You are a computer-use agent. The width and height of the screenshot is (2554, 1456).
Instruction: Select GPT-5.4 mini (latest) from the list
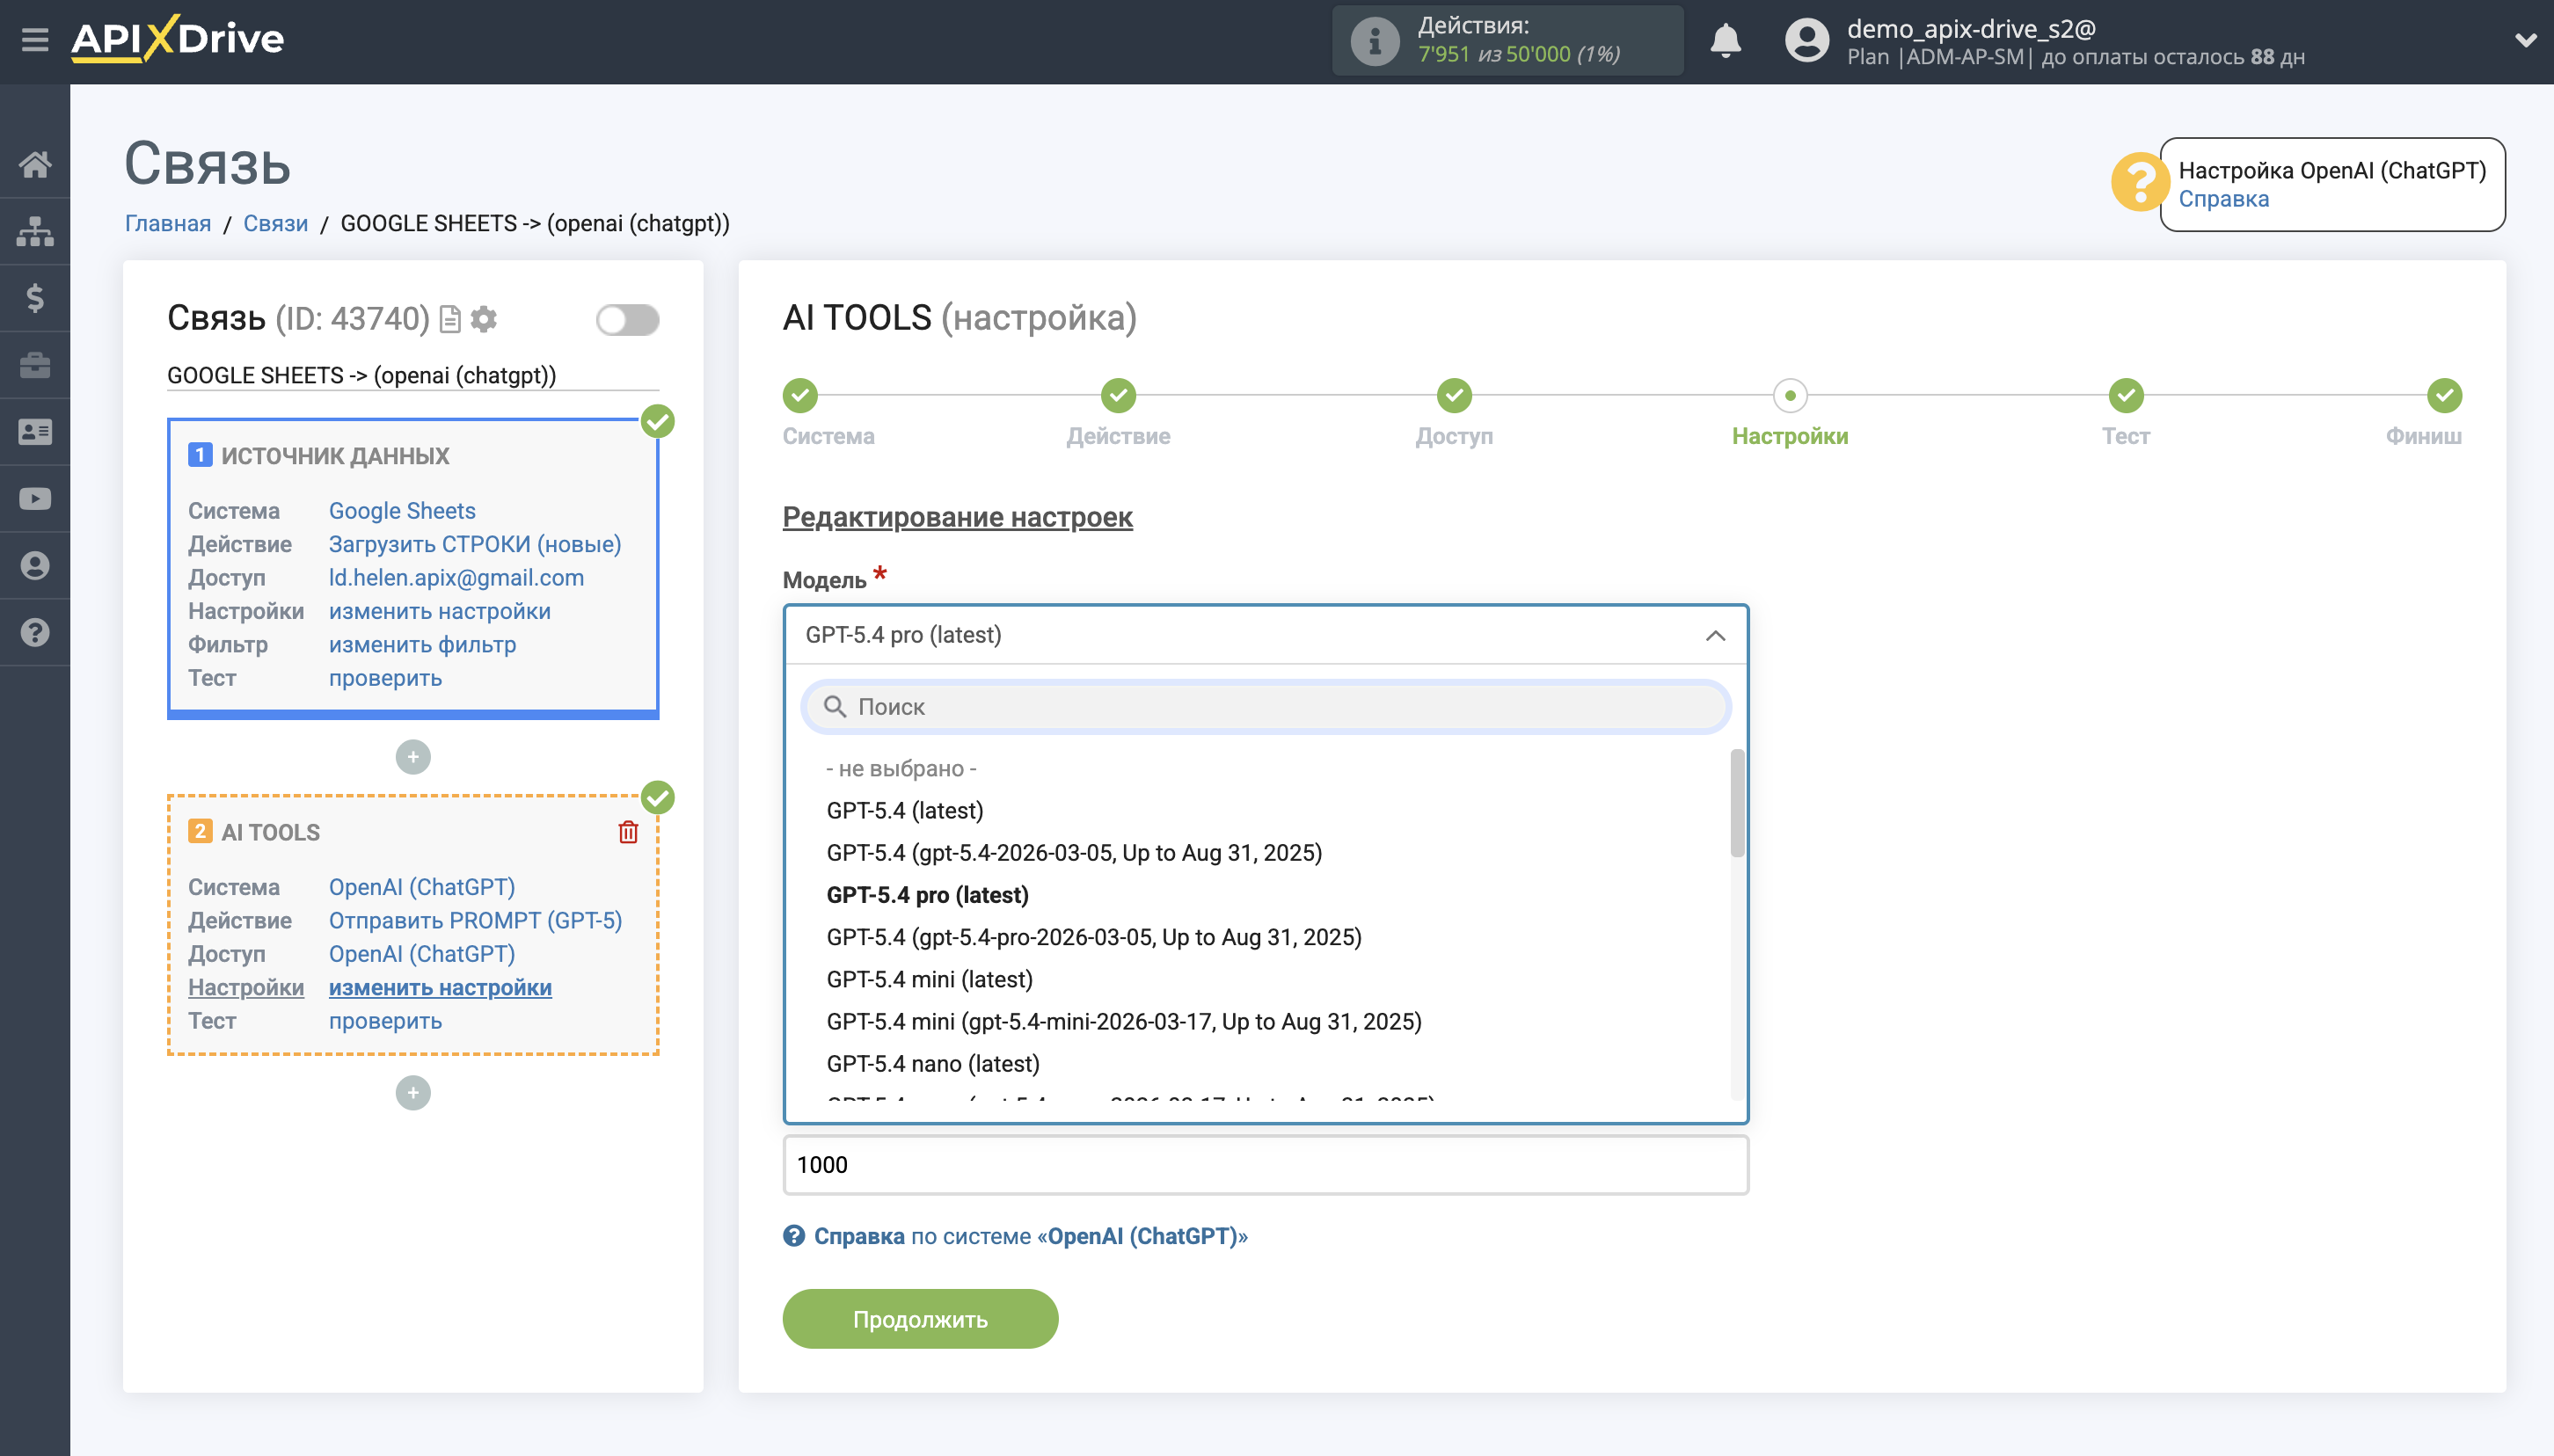click(x=929, y=978)
